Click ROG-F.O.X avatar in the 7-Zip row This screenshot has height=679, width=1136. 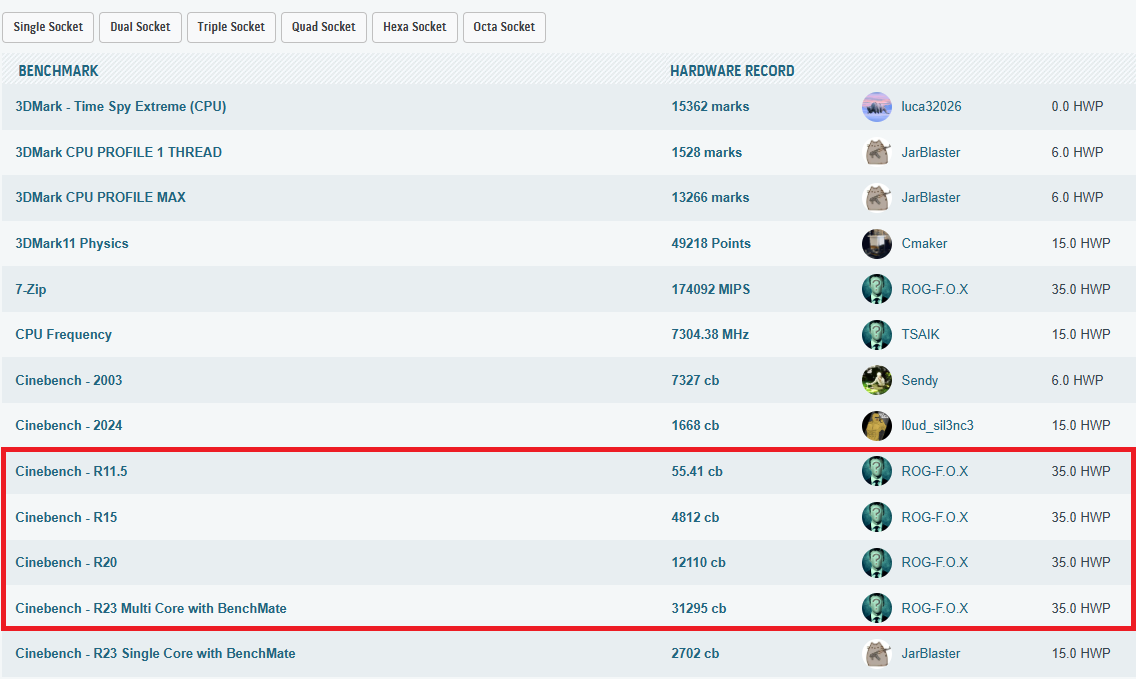(876, 290)
